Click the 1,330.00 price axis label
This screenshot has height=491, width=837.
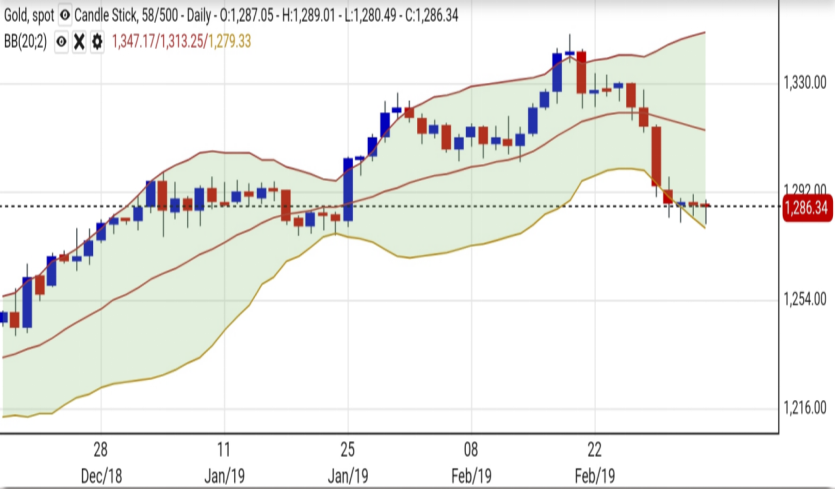tap(804, 83)
